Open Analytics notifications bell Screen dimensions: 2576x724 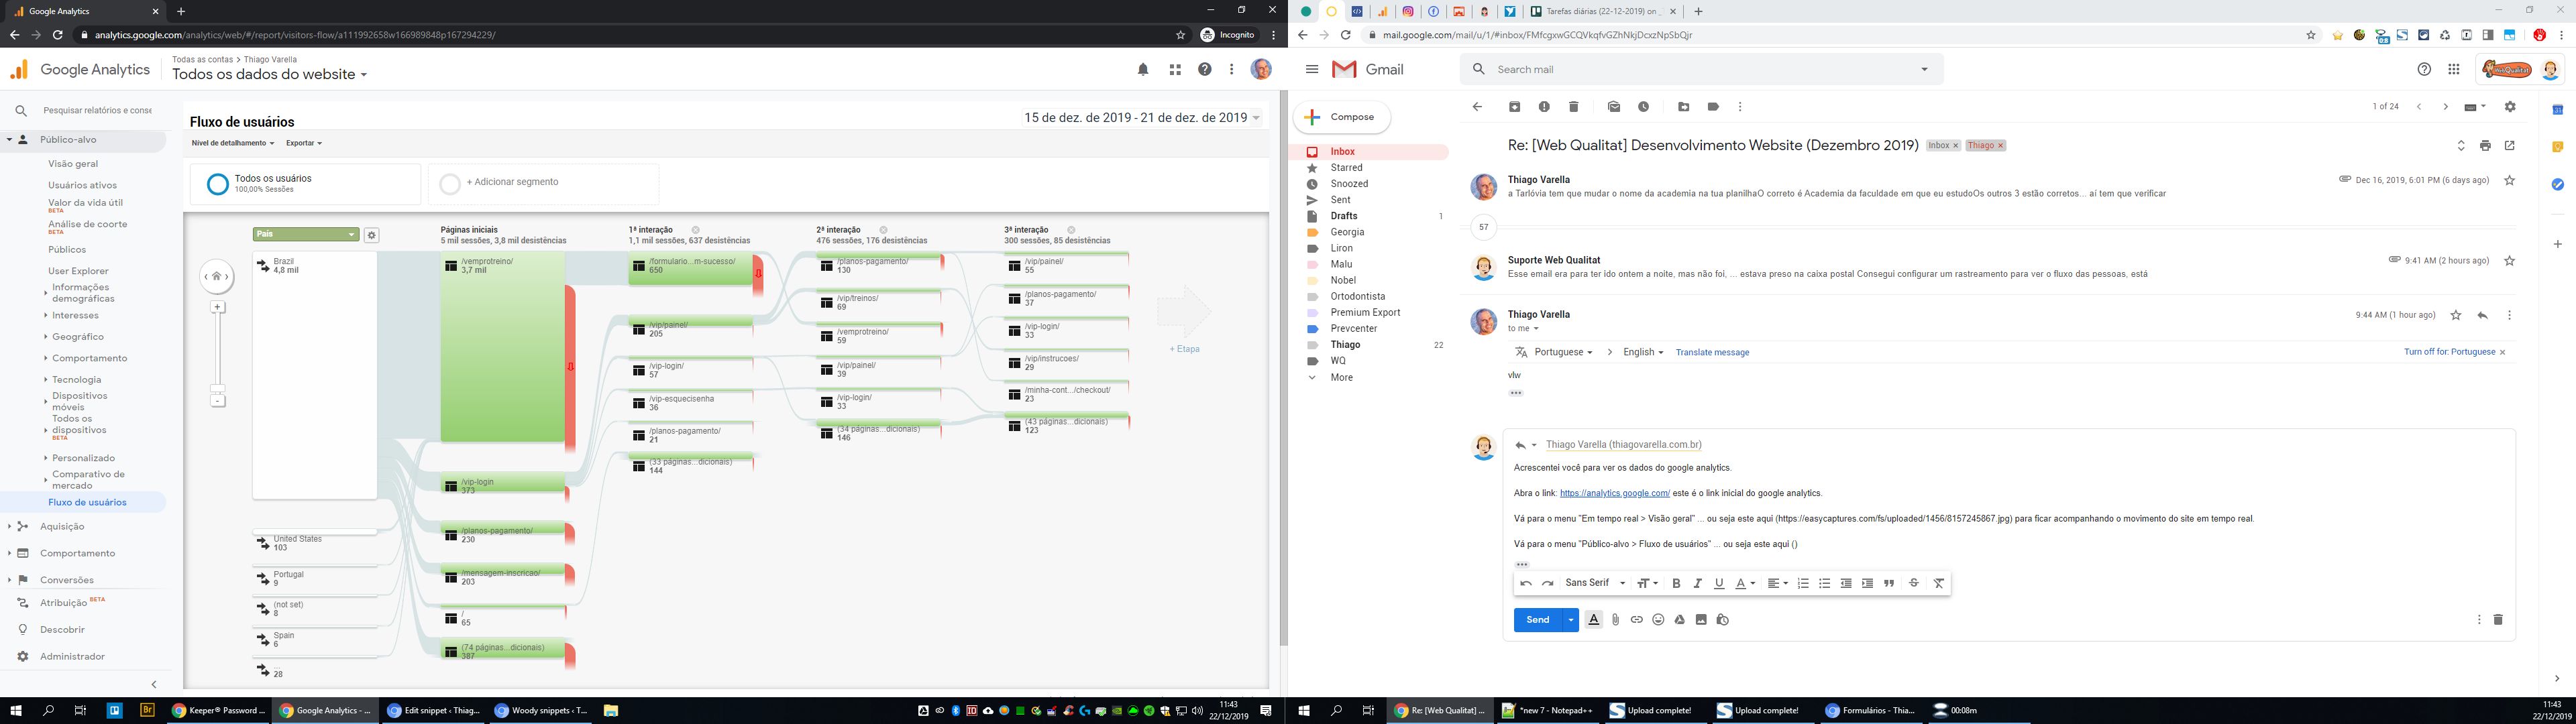(1143, 69)
